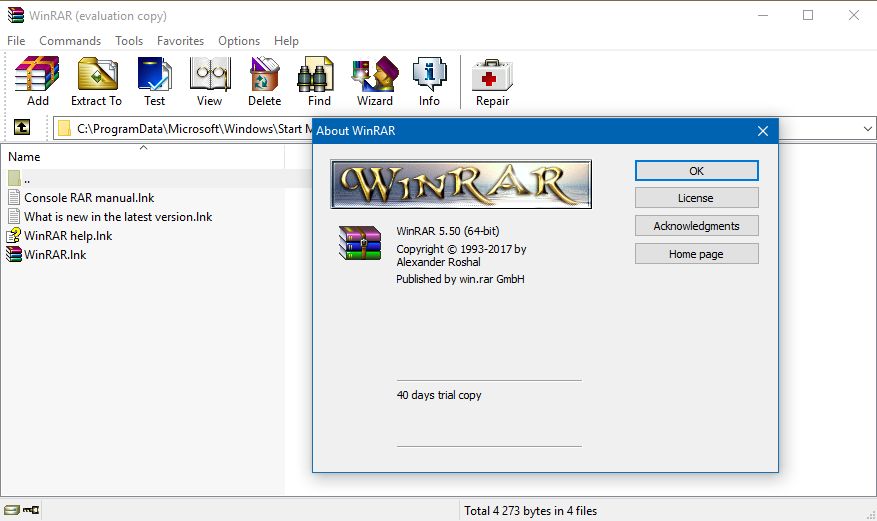Open the Commands menu
The height and width of the screenshot is (521, 877).
click(x=70, y=41)
